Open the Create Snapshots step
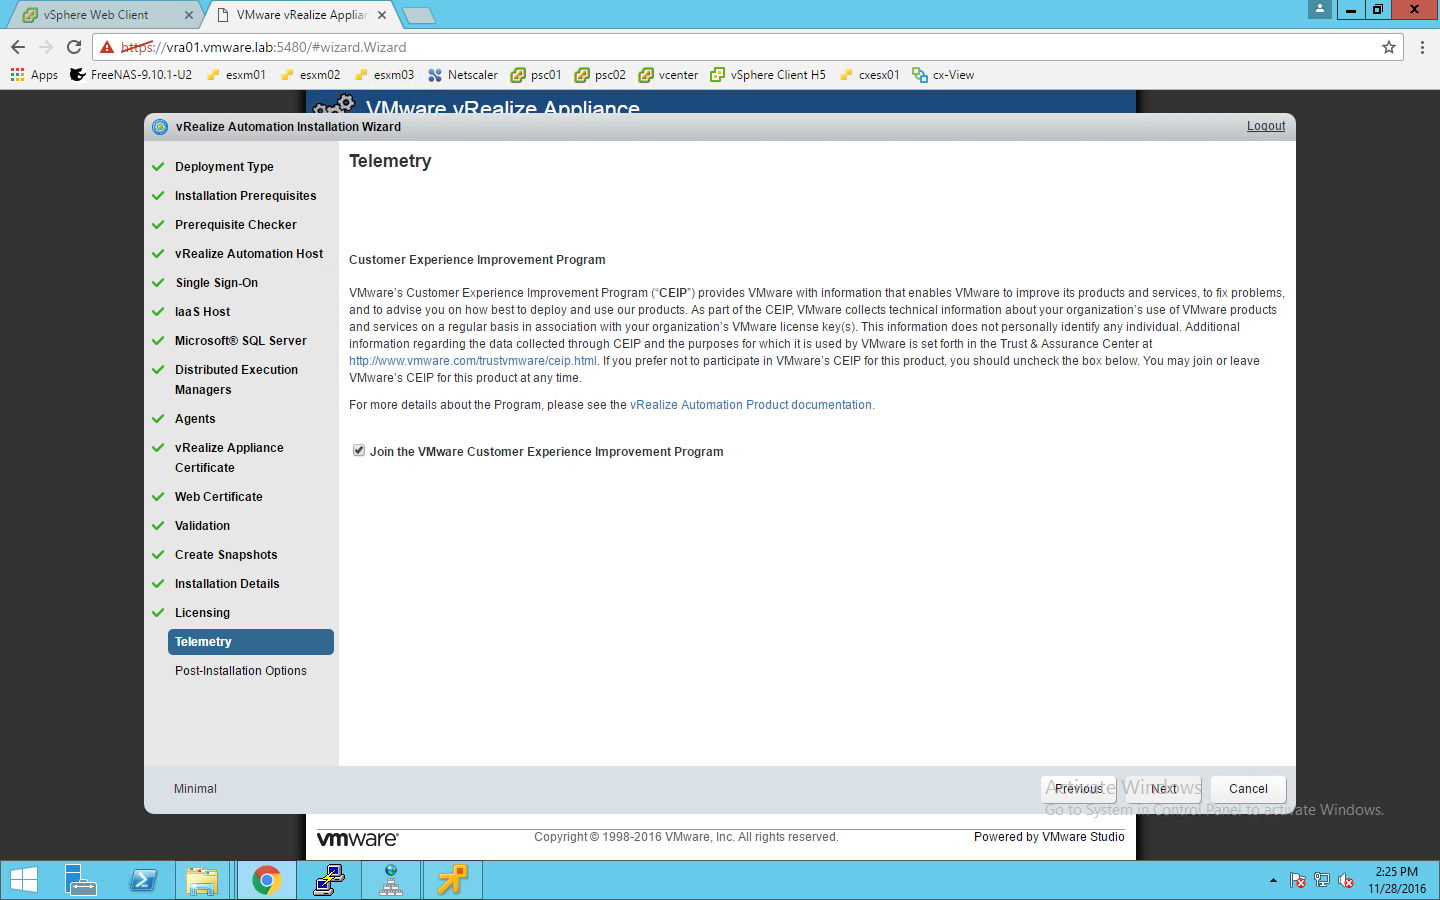This screenshot has width=1440, height=900. [226, 555]
